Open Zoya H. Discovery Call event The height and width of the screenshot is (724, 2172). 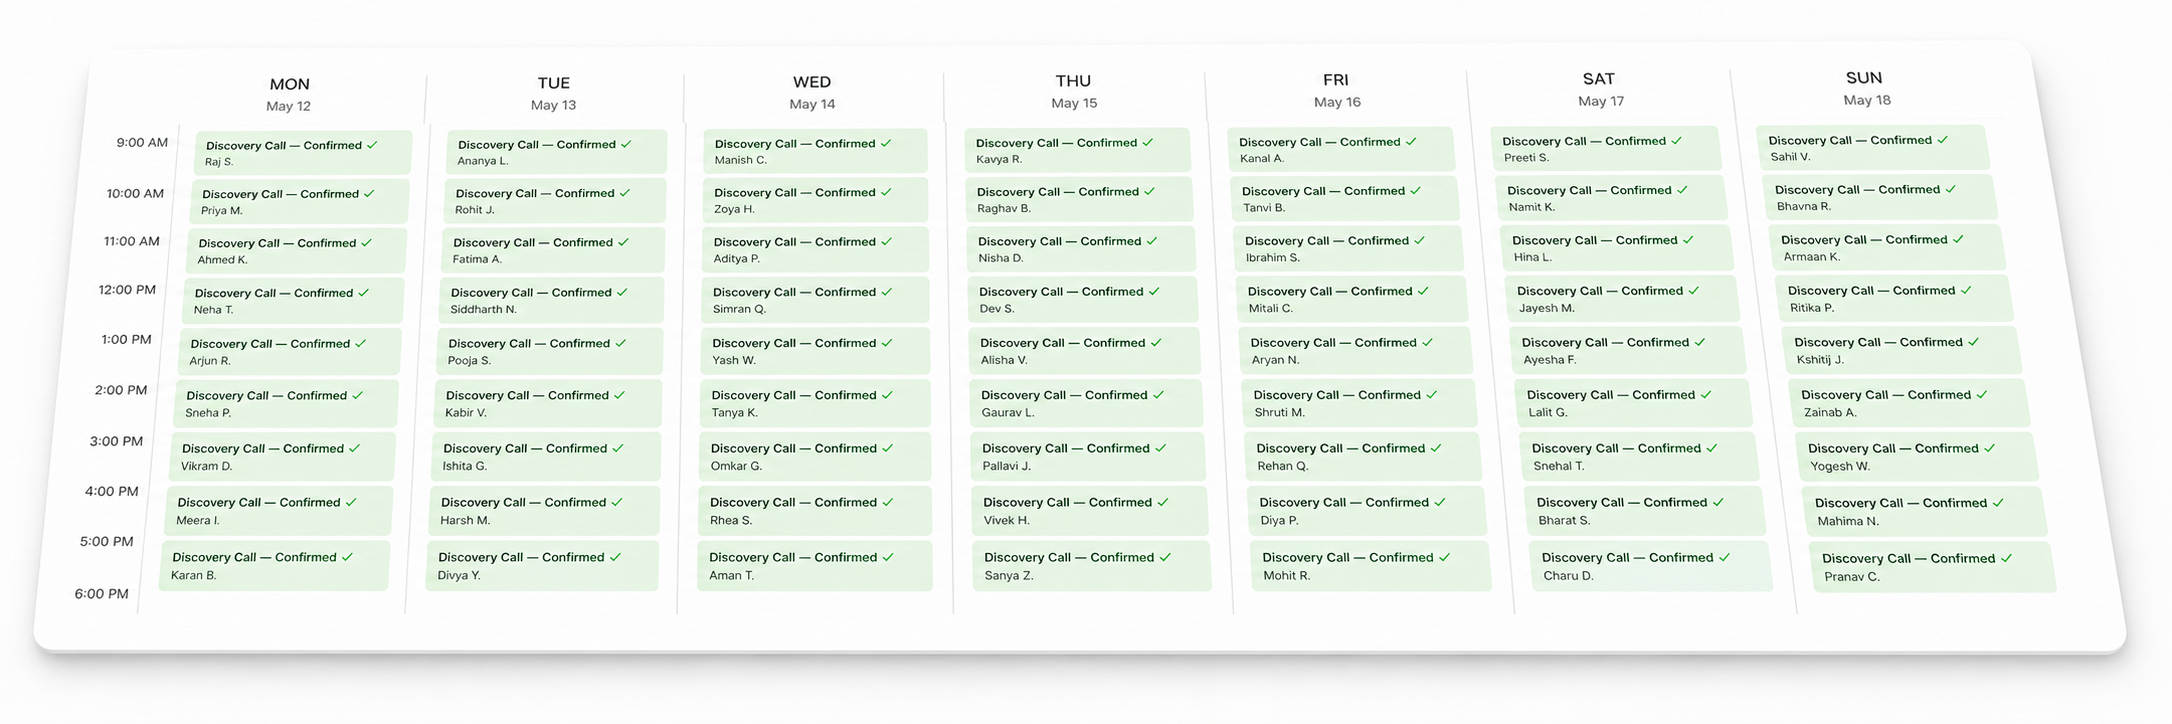tap(813, 200)
